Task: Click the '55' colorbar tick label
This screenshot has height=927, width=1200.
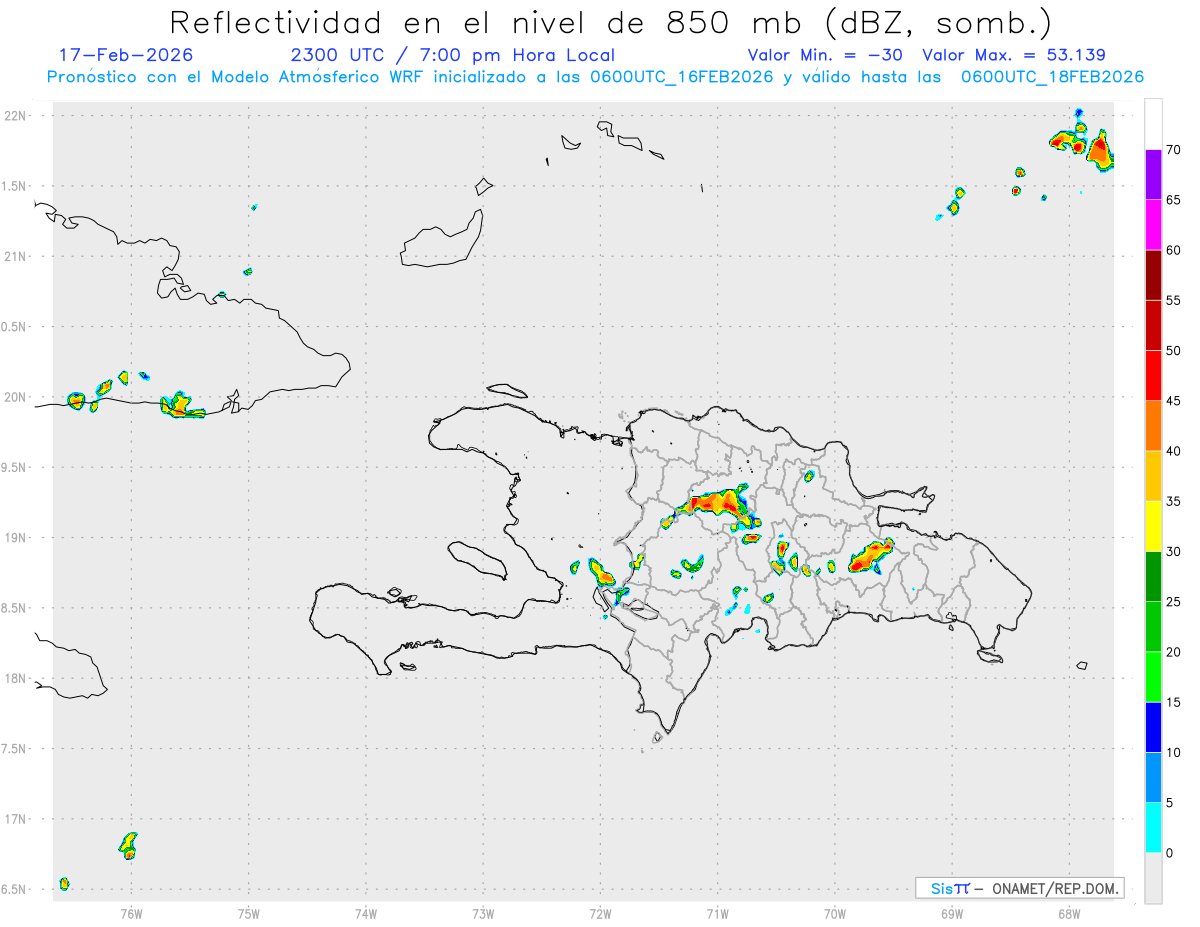Action: [x=1173, y=300]
